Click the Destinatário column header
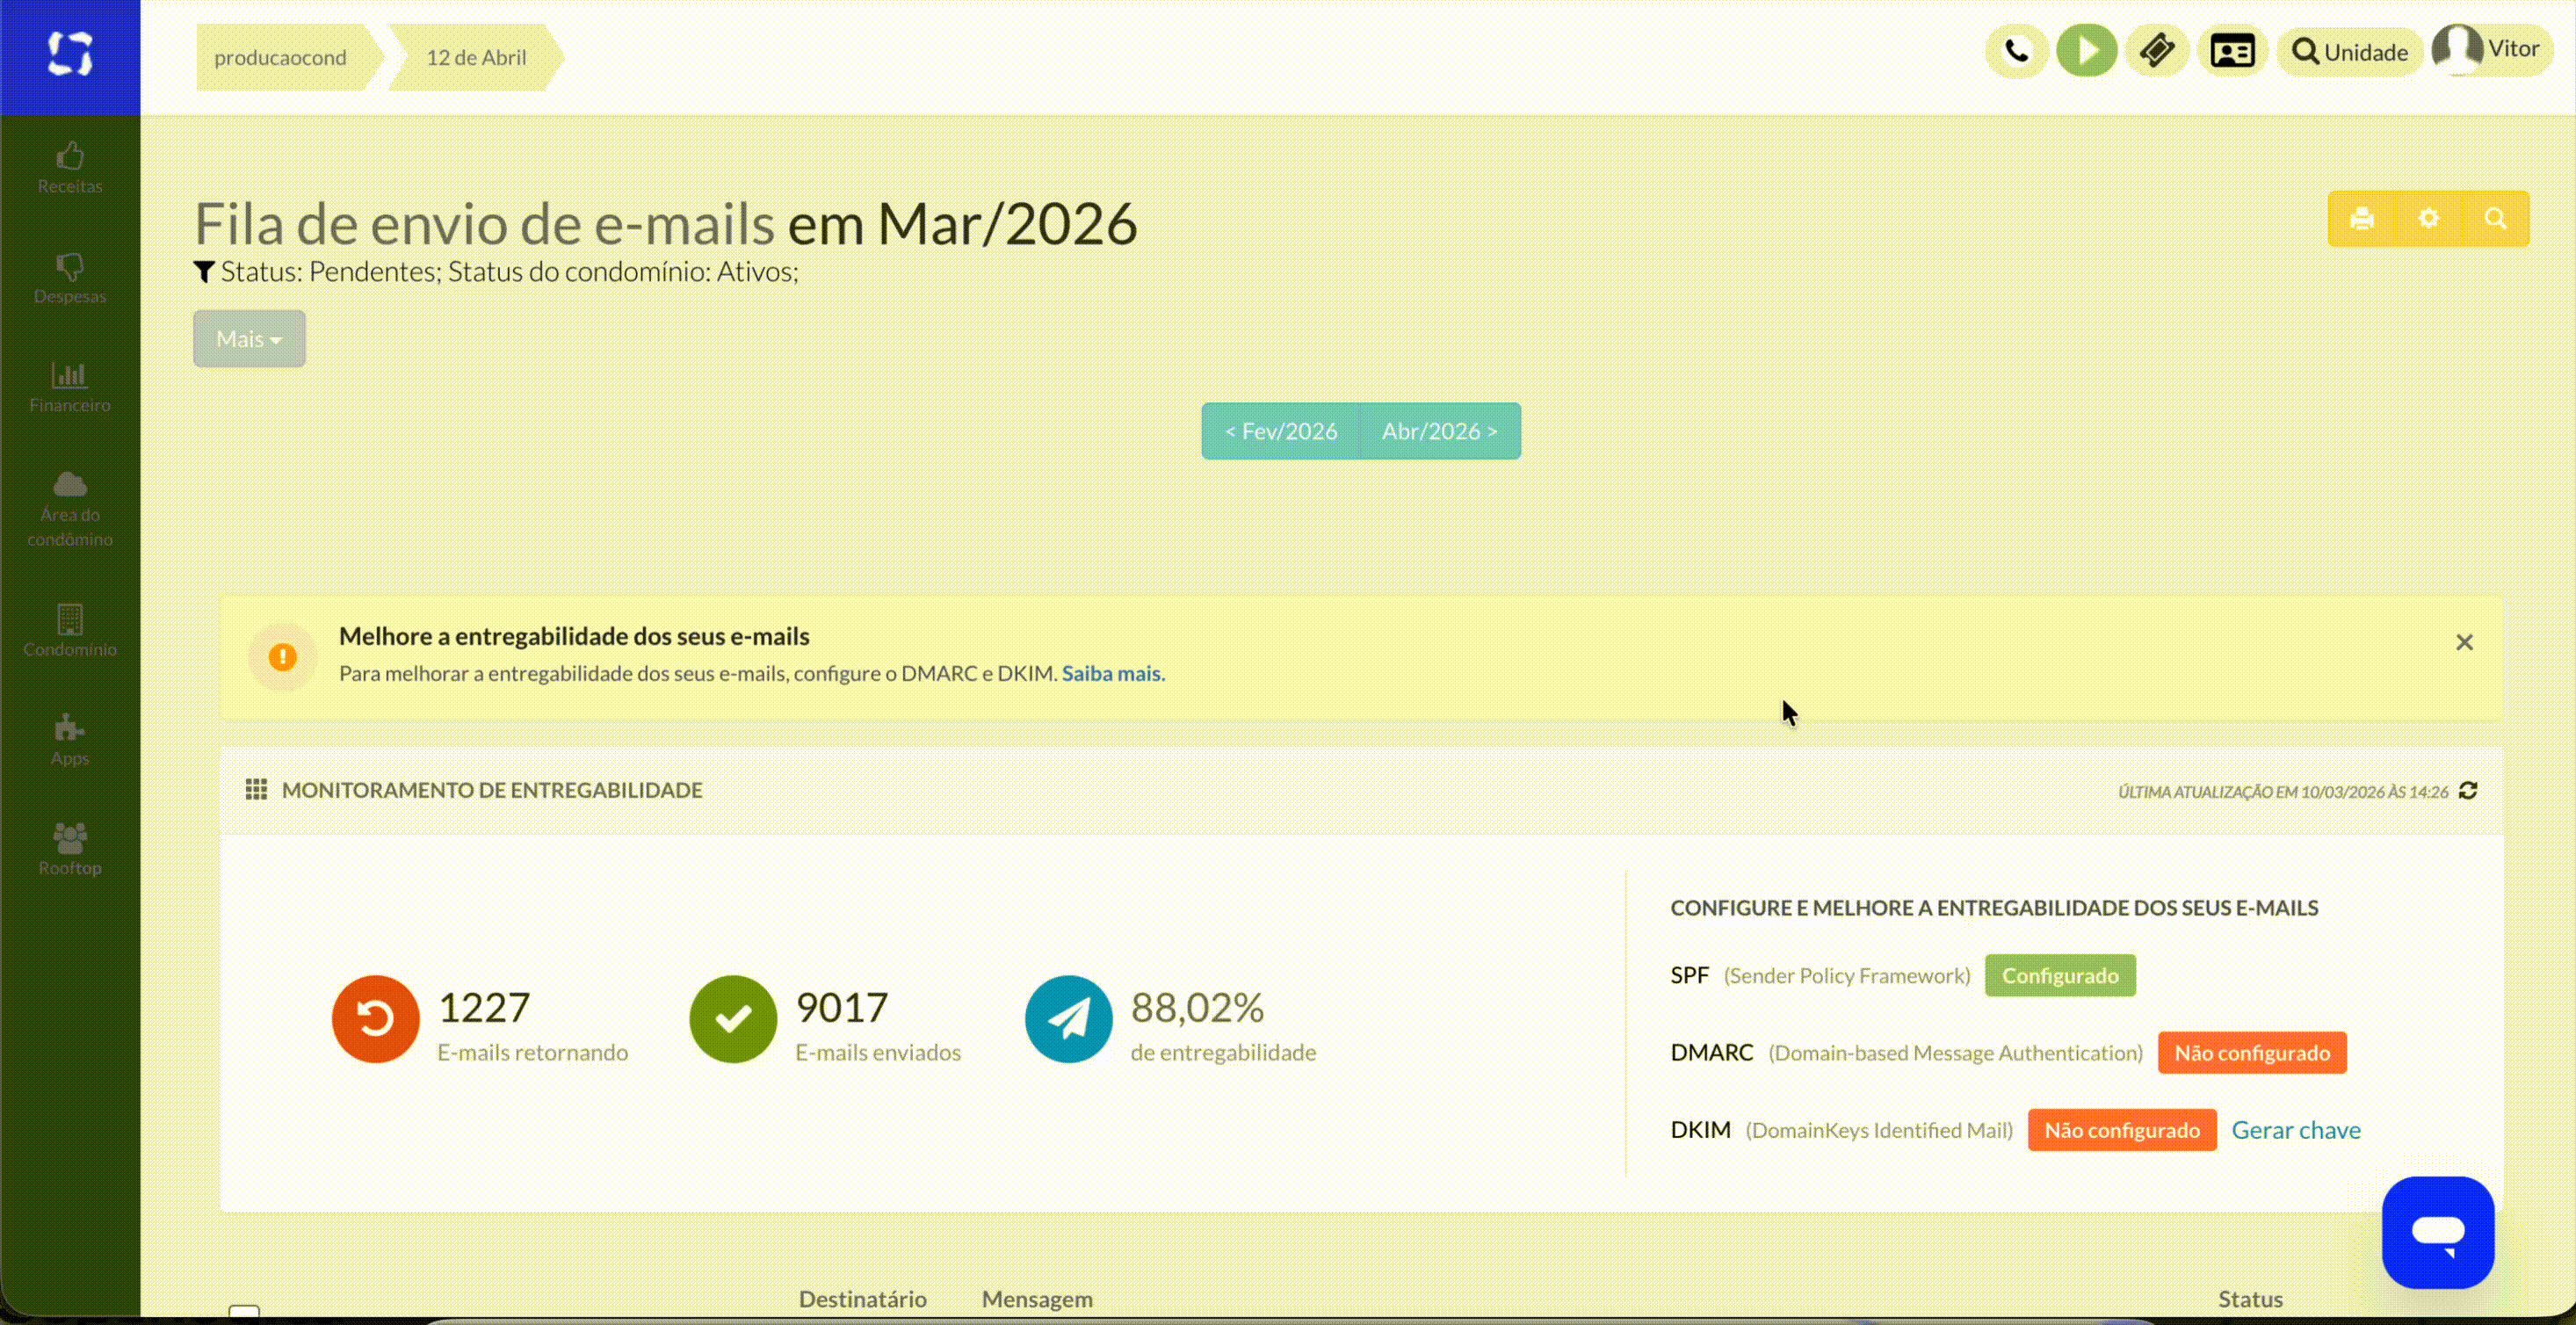This screenshot has height=1325, width=2576. pyautogui.click(x=863, y=1299)
